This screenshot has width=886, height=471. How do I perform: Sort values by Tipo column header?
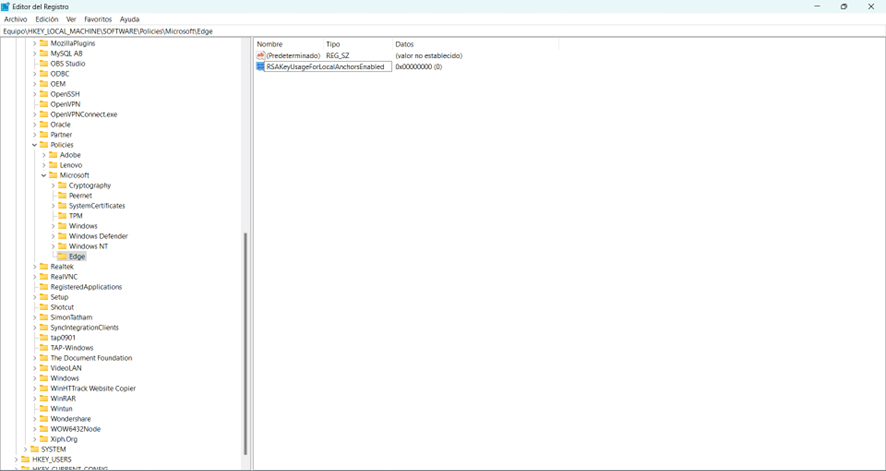coord(358,44)
